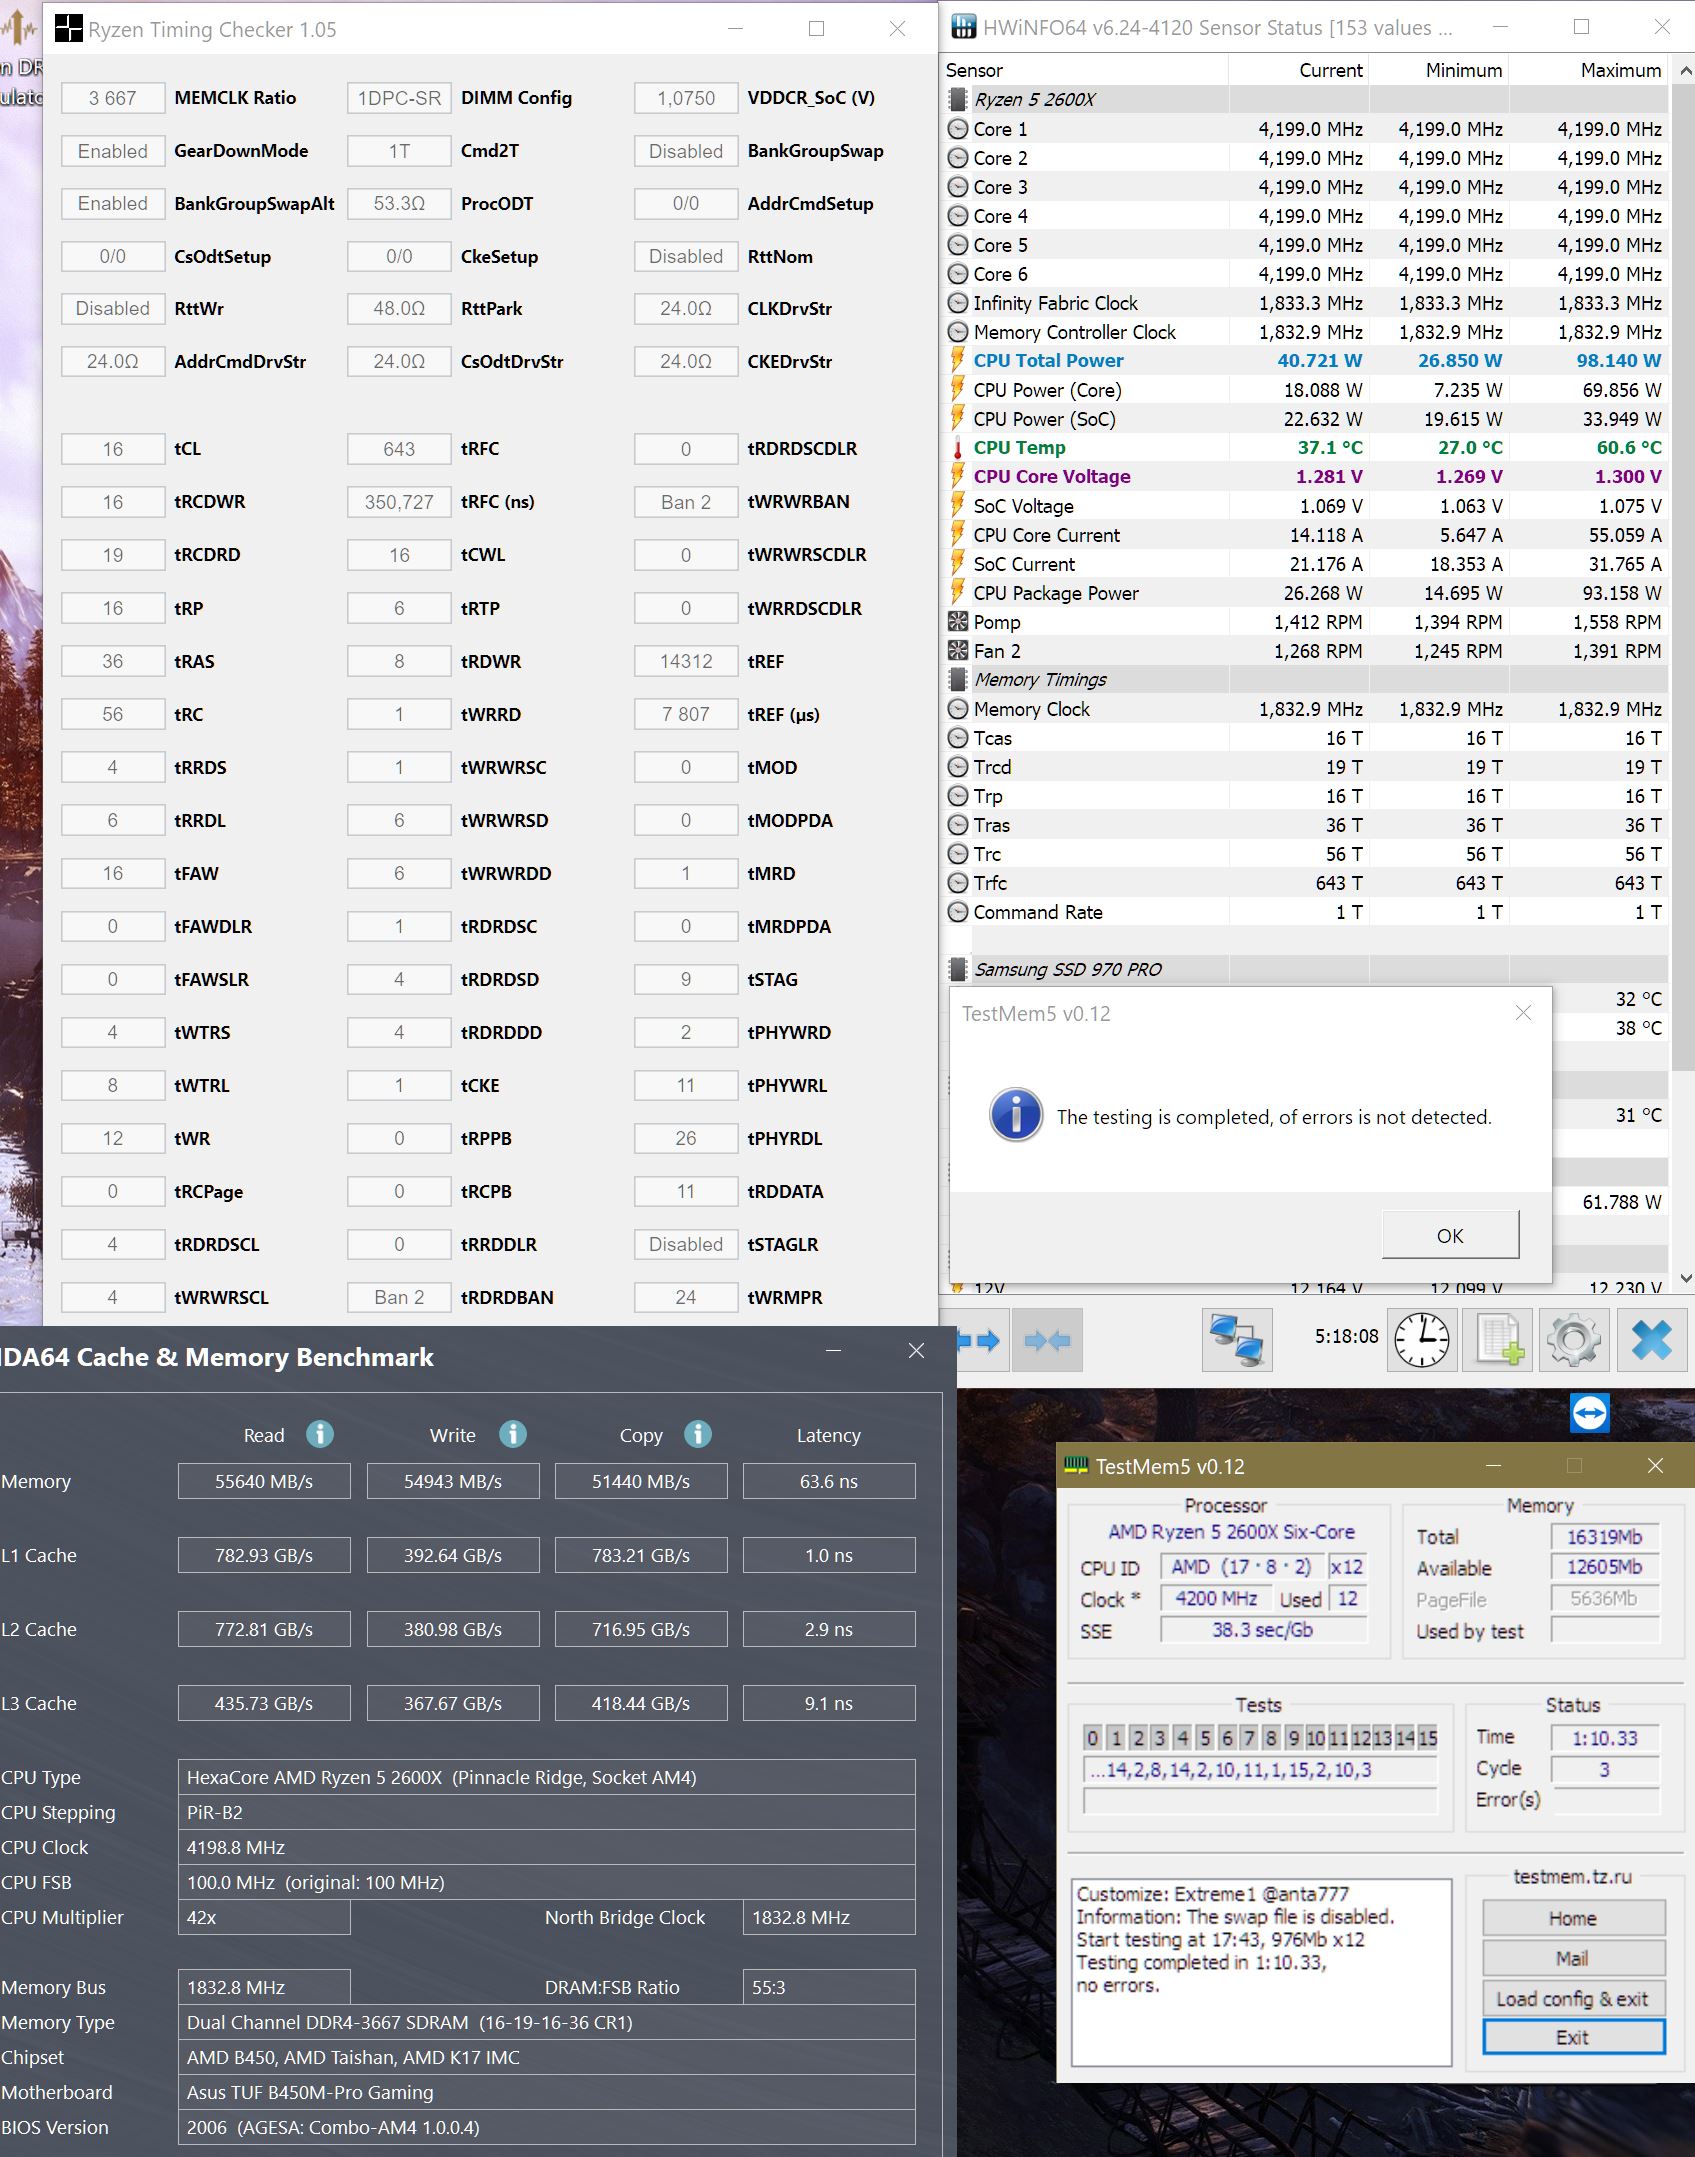Close the TestMem5 completion dialog with X

(1523, 1013)
